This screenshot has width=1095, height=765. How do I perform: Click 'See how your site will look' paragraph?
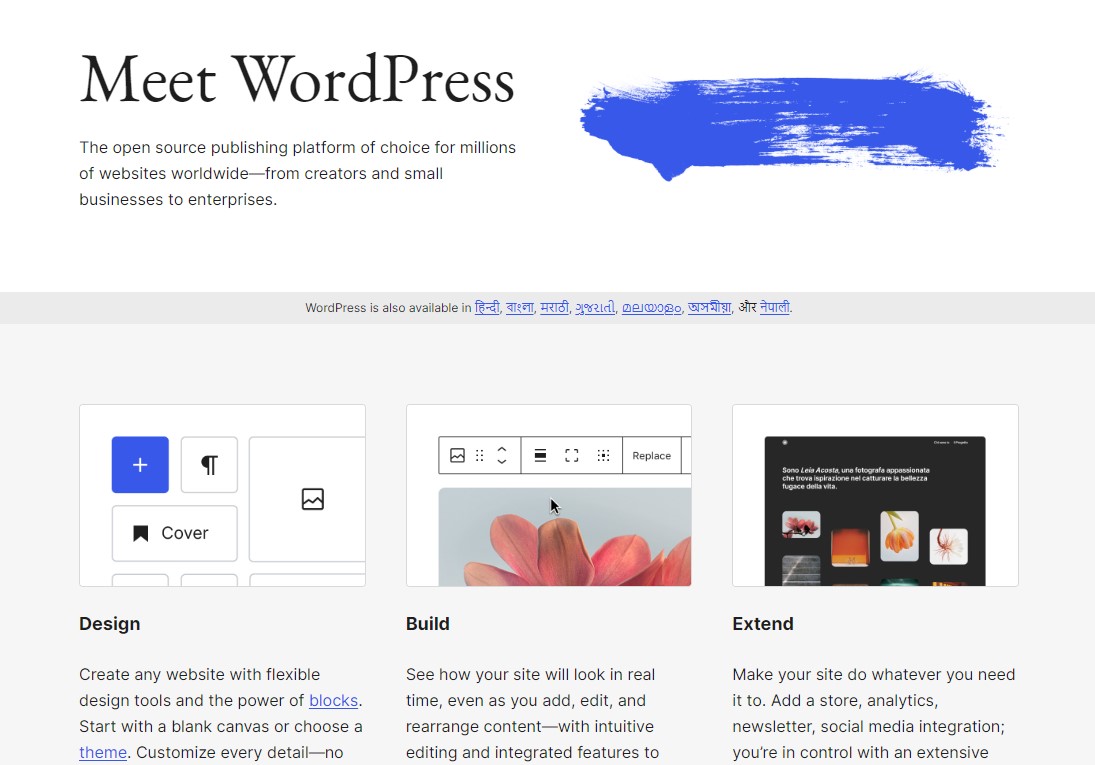point(532,713)
